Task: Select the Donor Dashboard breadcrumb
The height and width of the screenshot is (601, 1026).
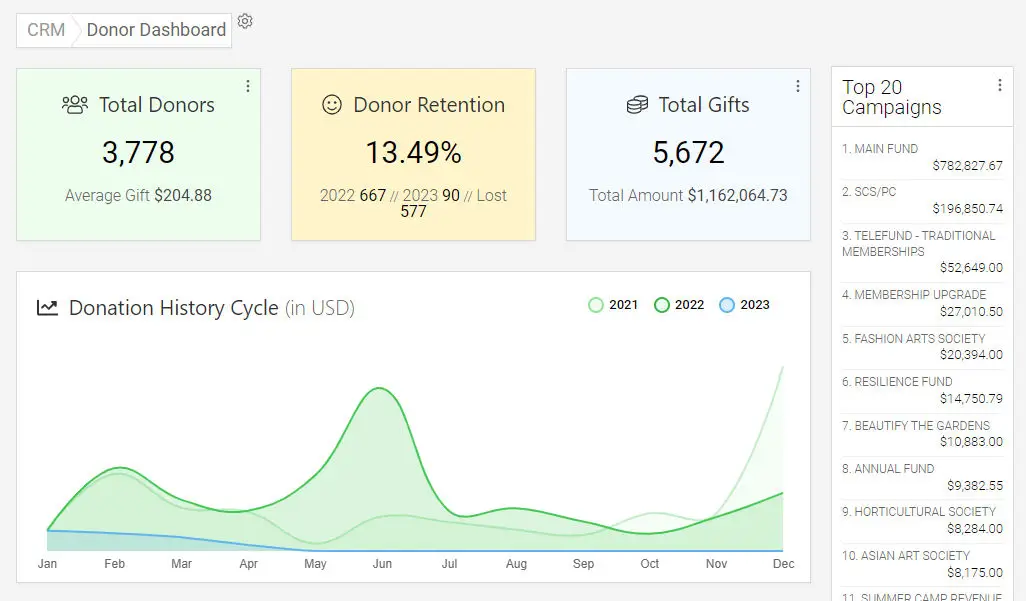Action: coord(156,30)
